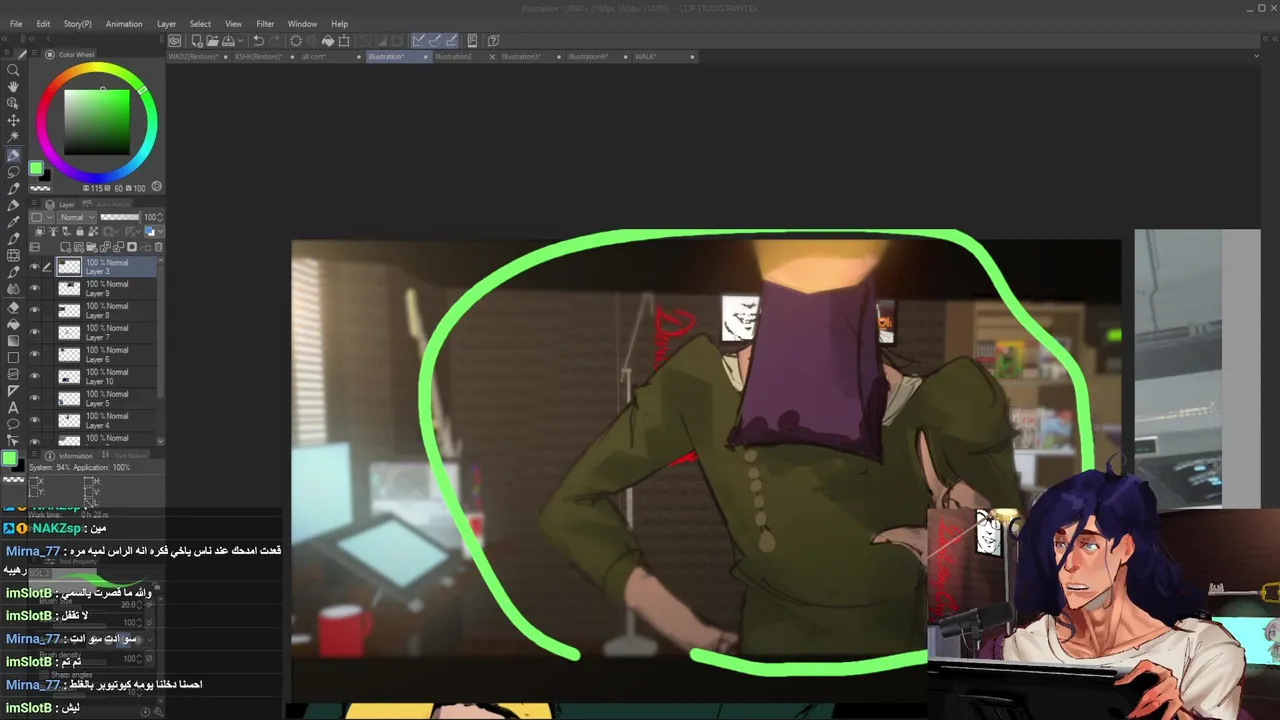Select the Move layer arrows tool
Viewport: 1280px width, 720px height.
click(13, 121)
